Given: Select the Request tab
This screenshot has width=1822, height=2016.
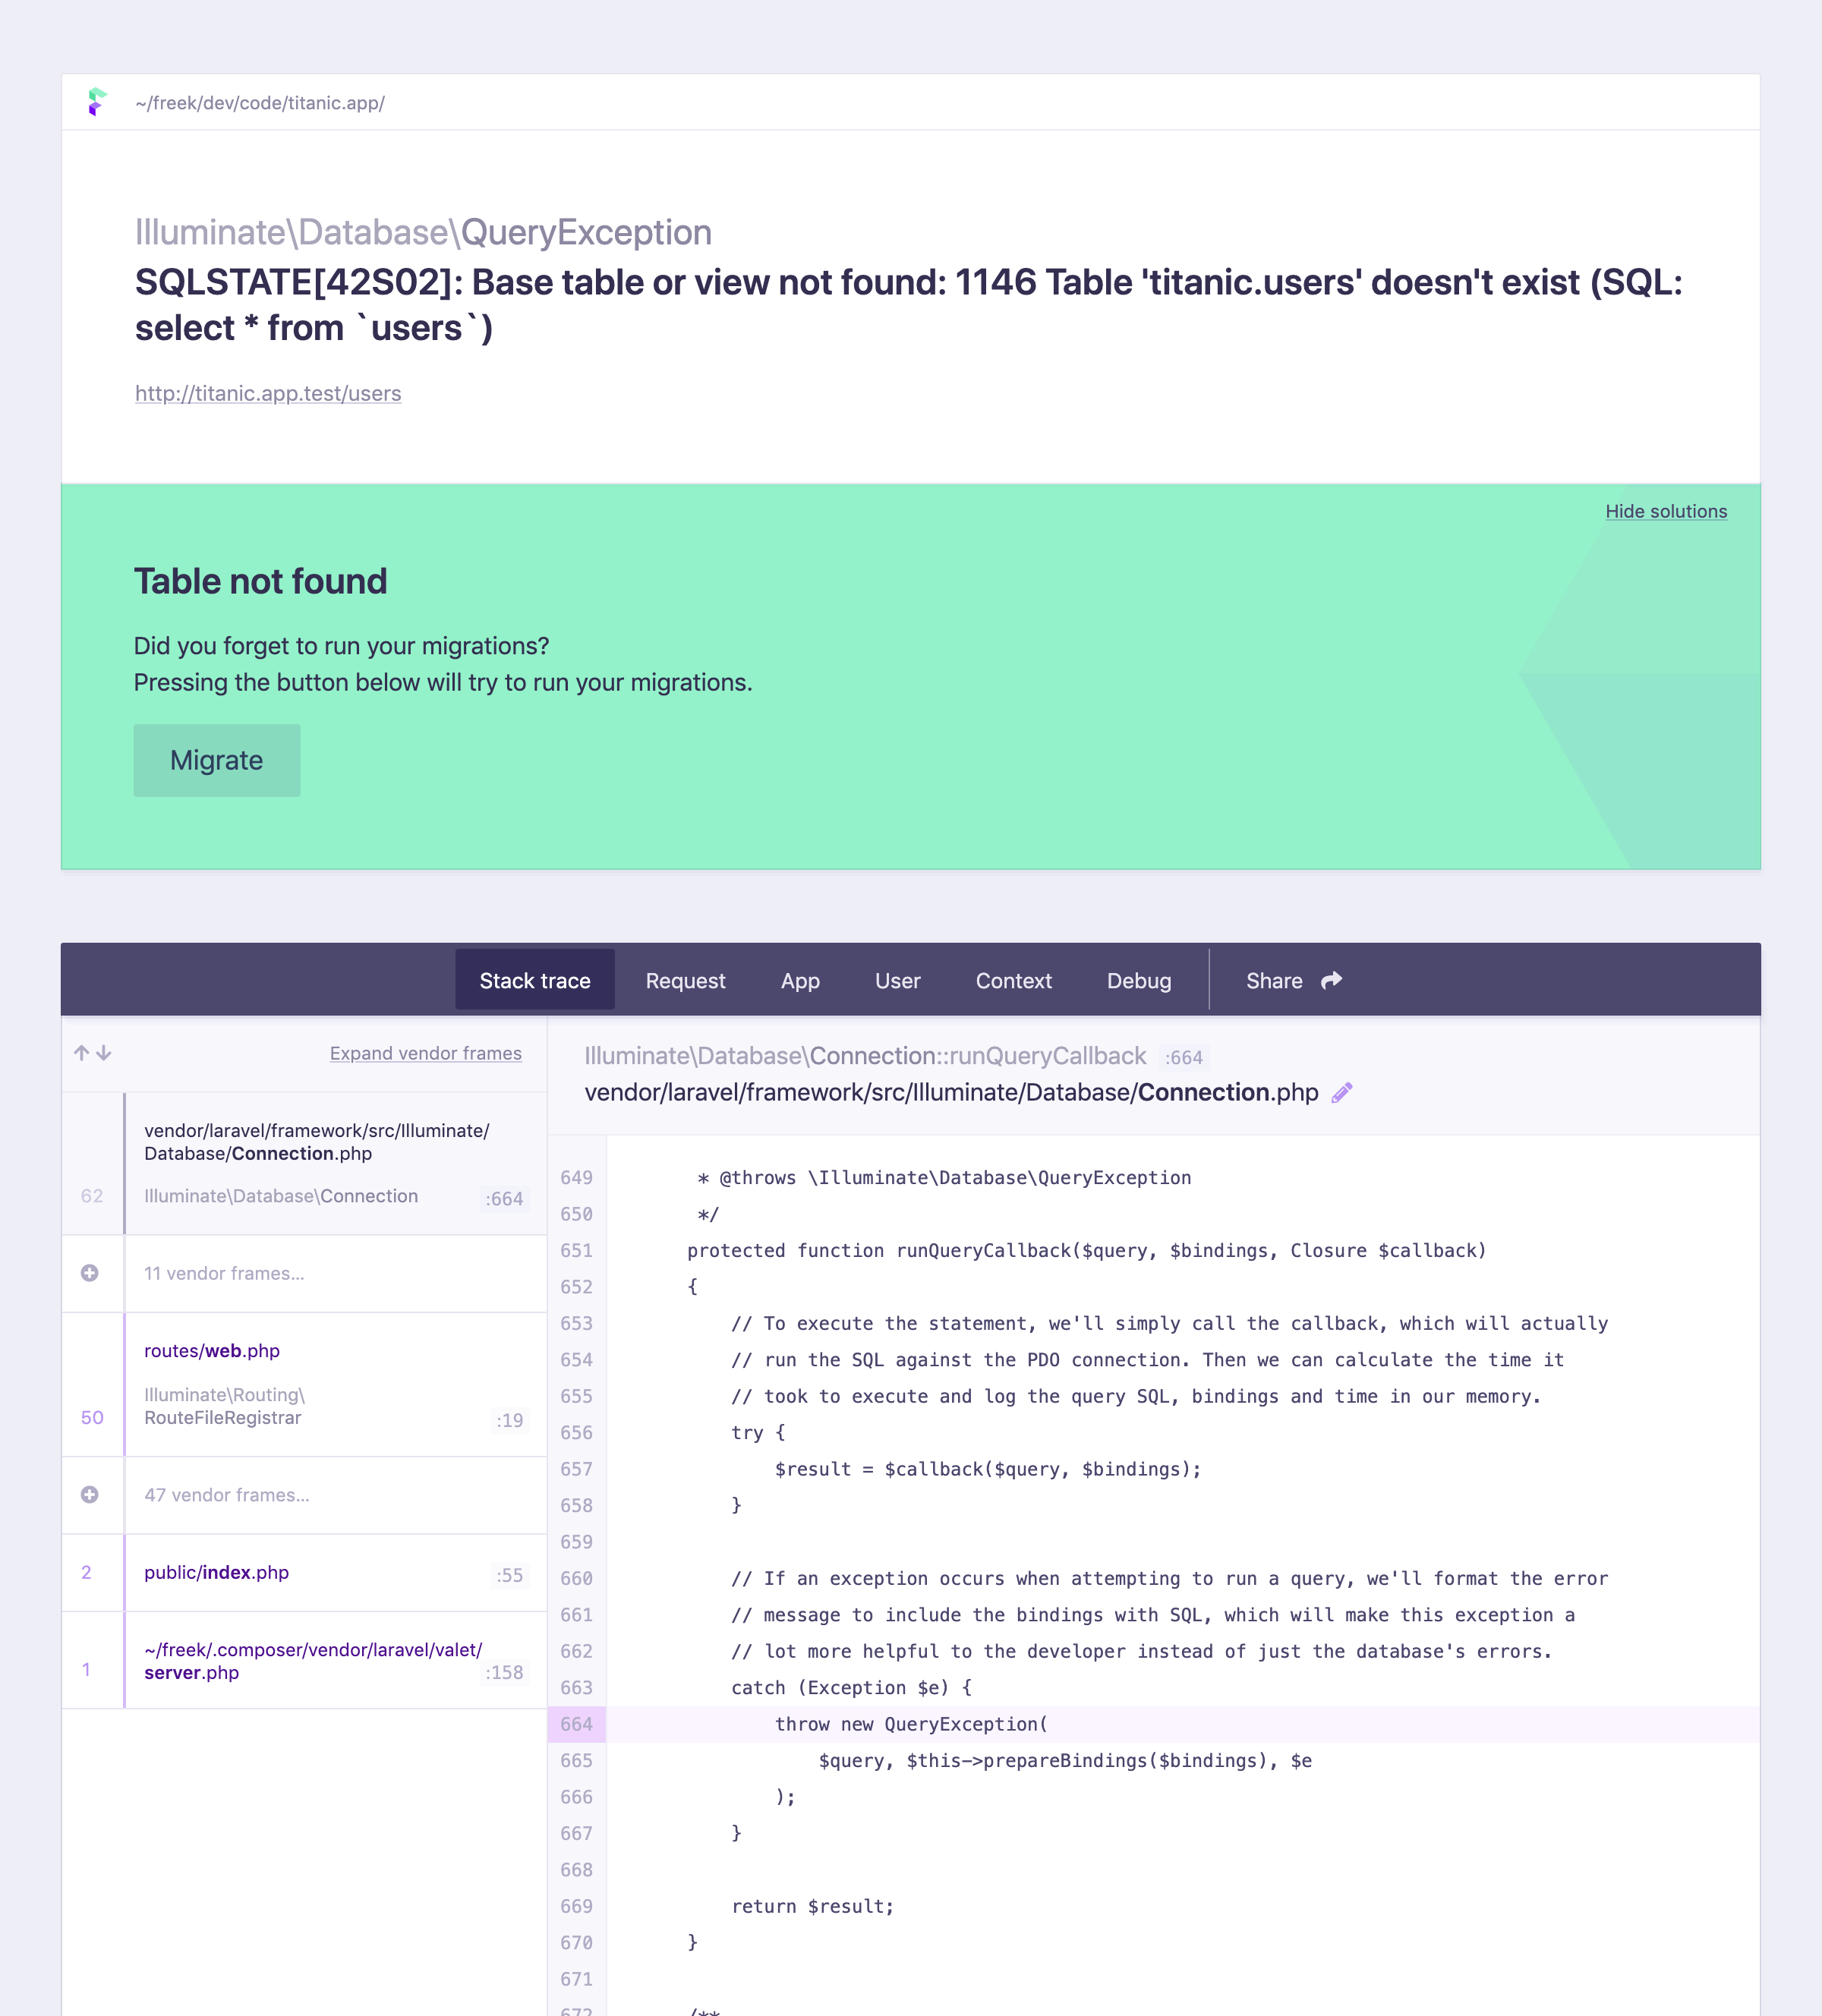Looking at the screenshot, I should click(683, 980).
